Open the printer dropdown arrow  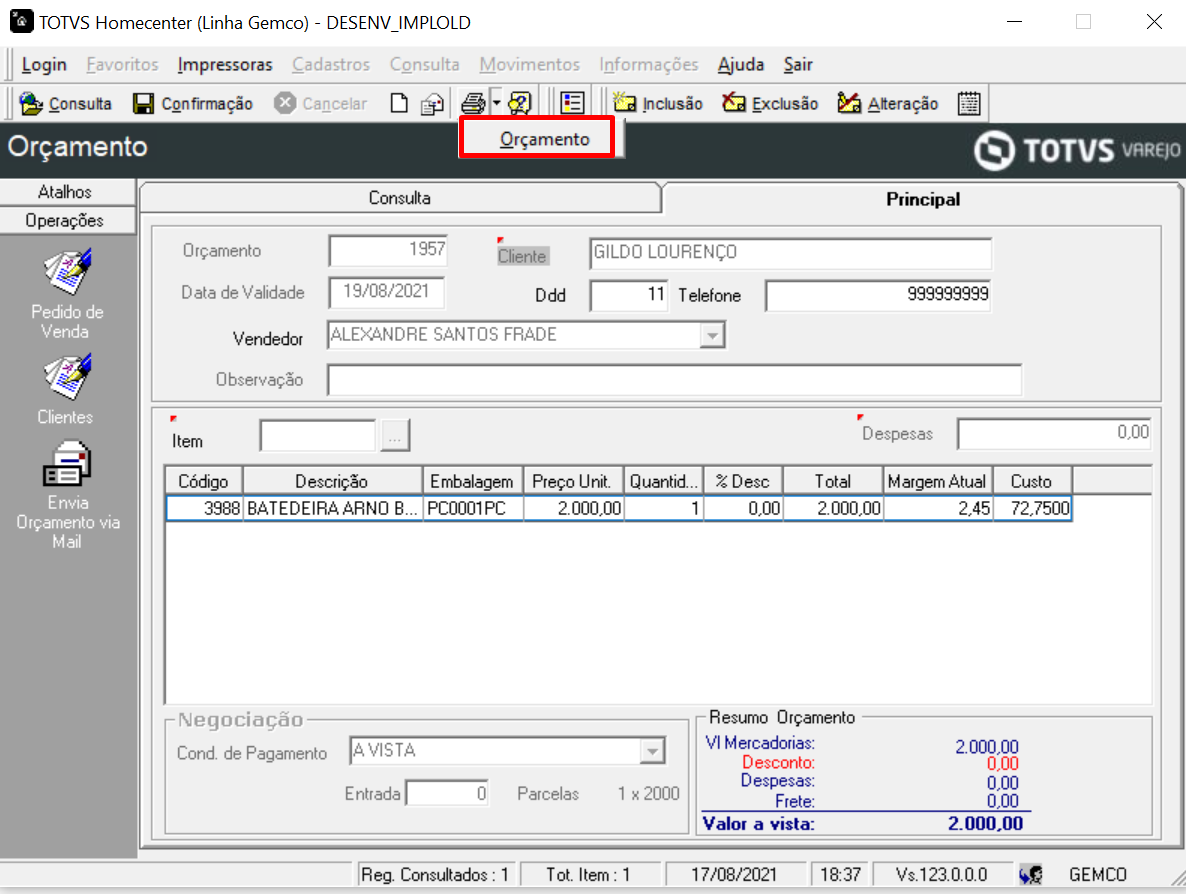(496, 103)
